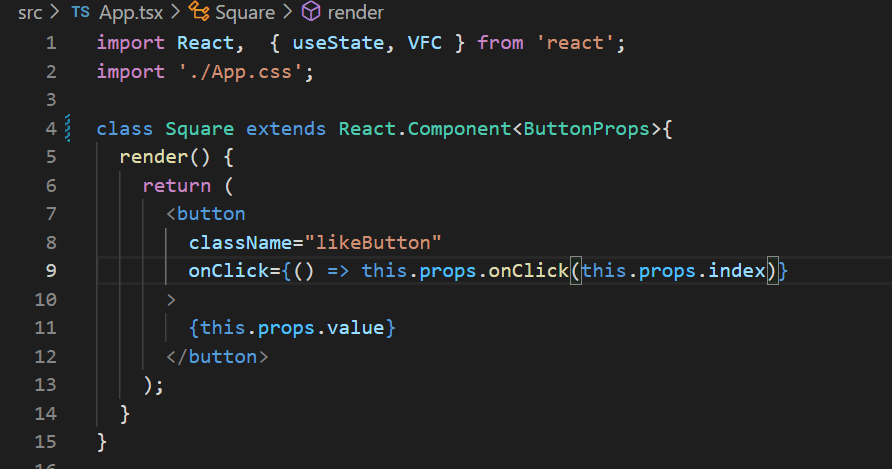Expand chevron after src in breadcrumb
The image size is (892, 469).
click(x=55, y=12)
